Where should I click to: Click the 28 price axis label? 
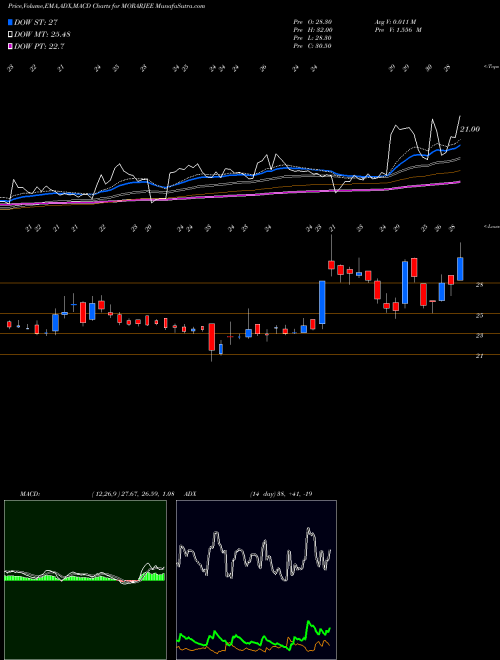coord(479,285)
